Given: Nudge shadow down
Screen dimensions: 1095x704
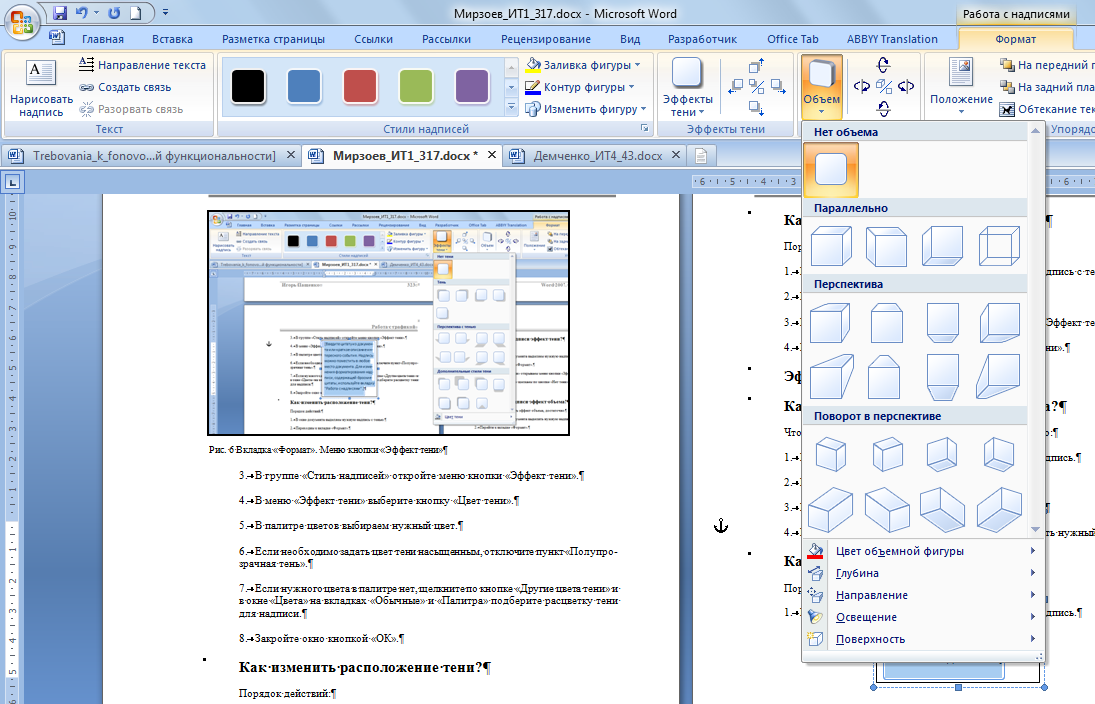Looking at the screenshot, I should pos(756,108).
